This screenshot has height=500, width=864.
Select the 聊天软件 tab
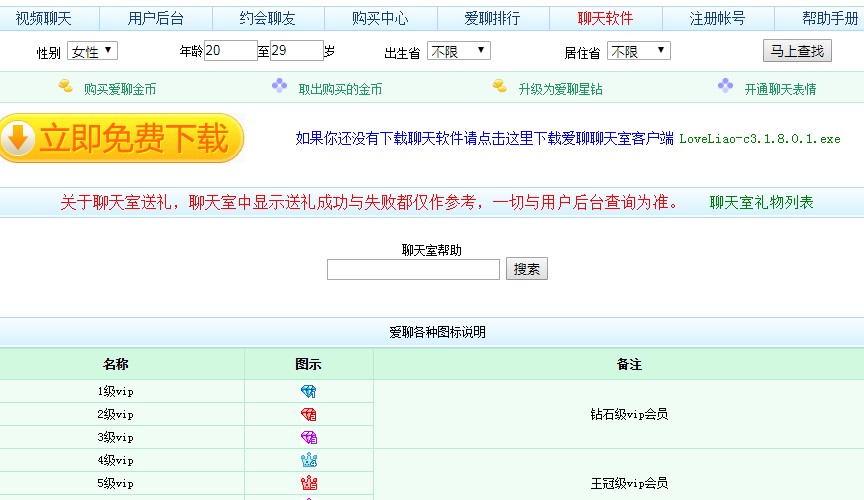click(605, 19)
